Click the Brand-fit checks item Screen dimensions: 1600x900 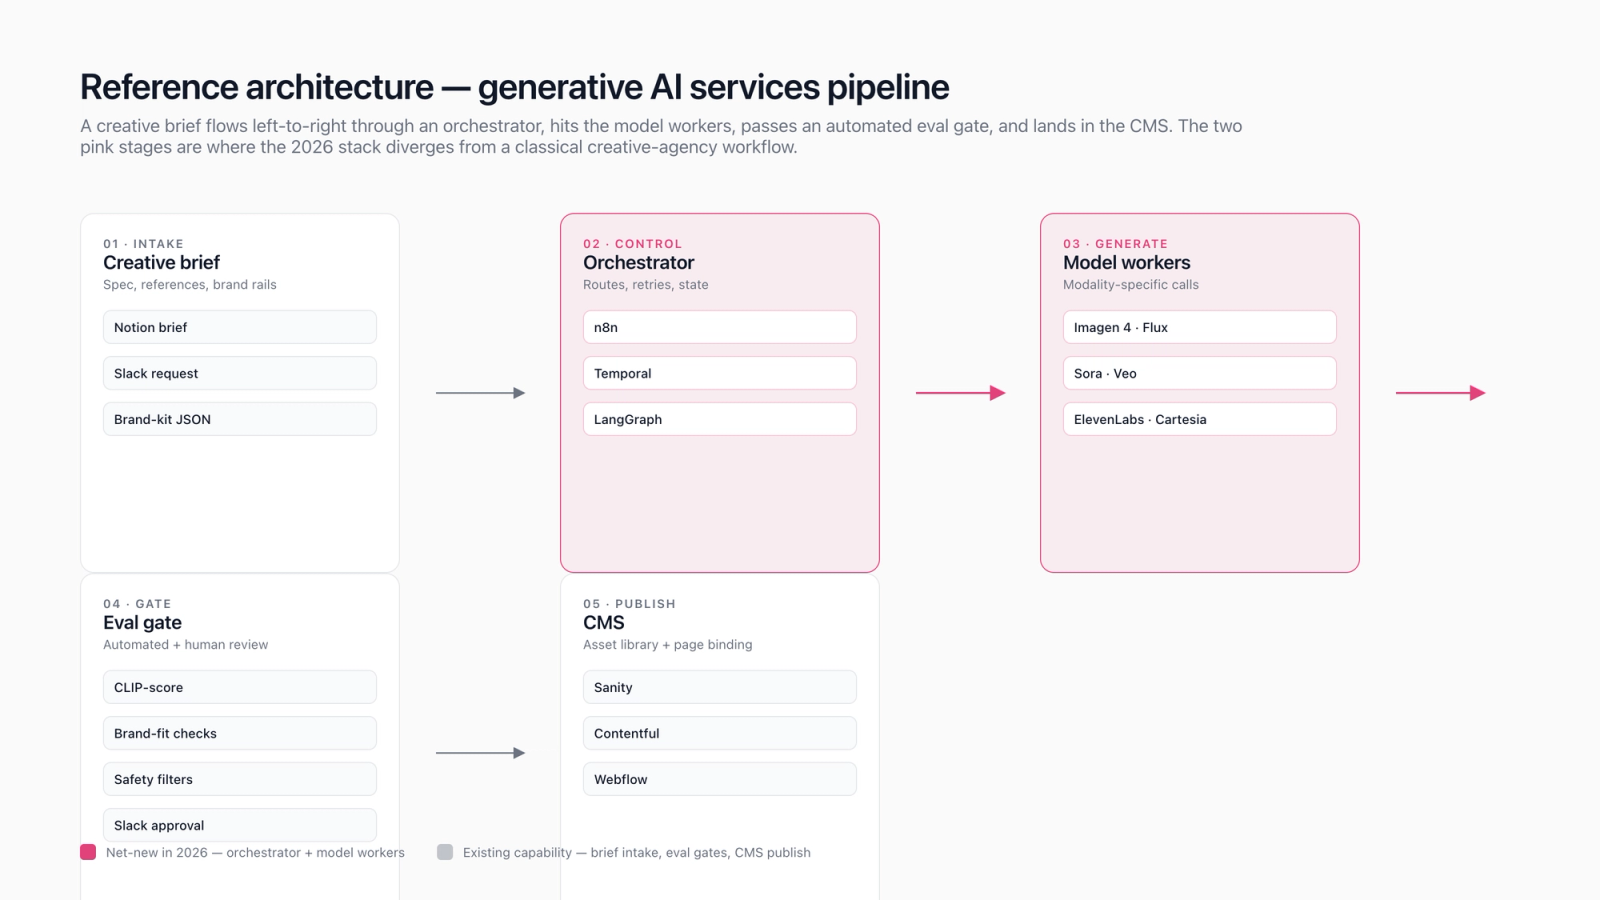point(240,733)
